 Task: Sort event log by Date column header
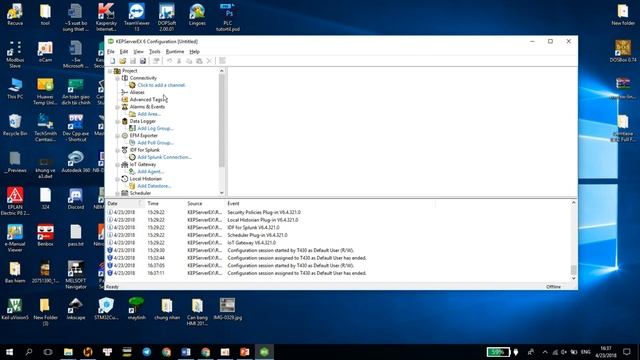pos(125,203)
